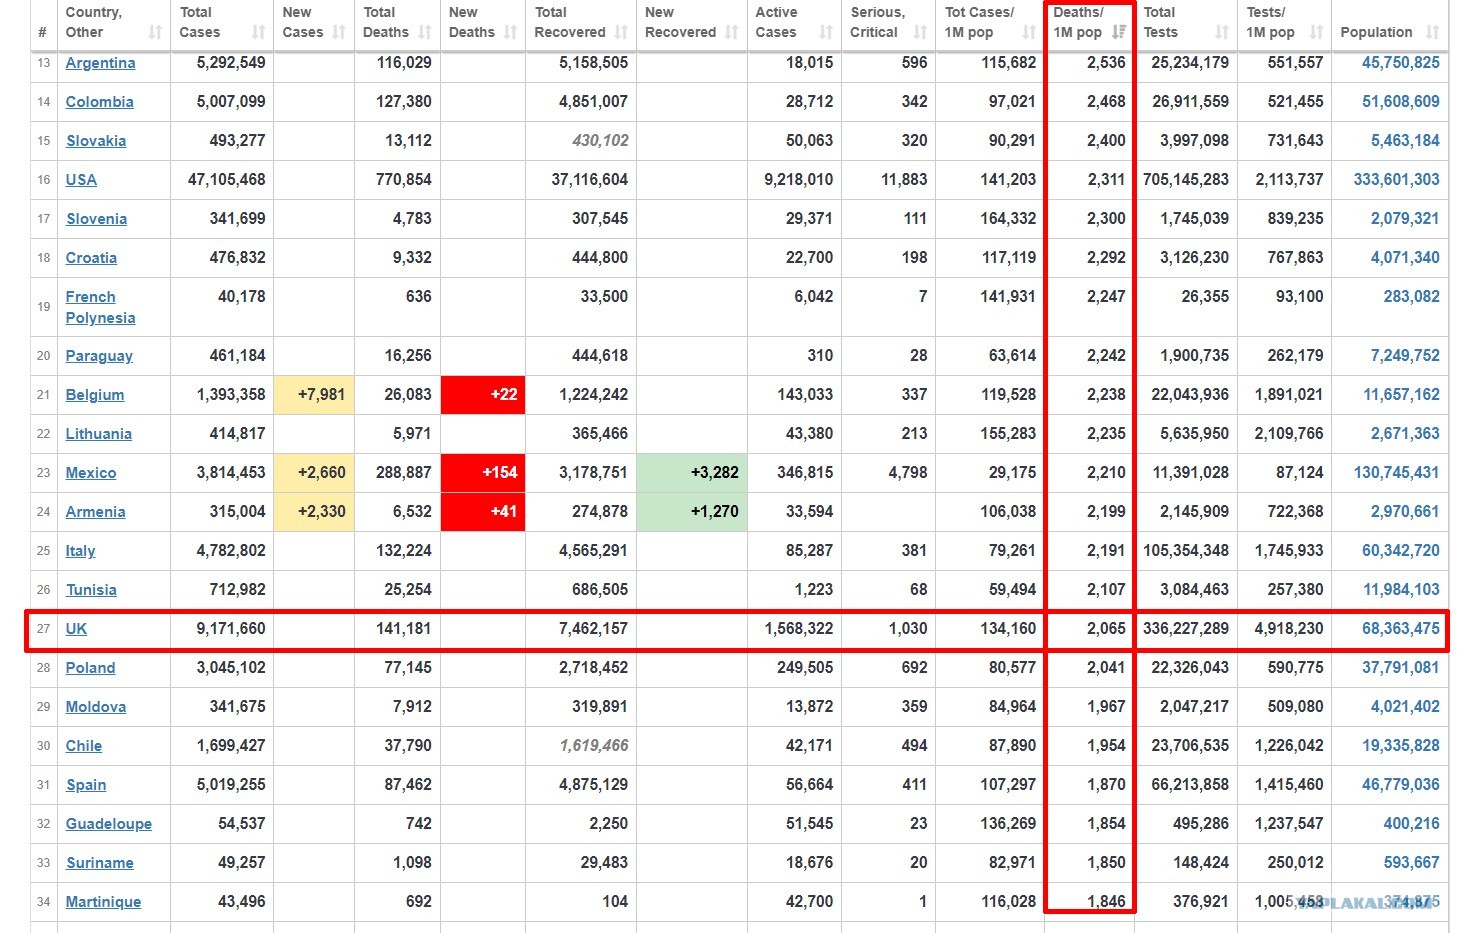Sort by Active Cases column arrows
The width and height of the screenshot is (1458, 933).
tap(826, 32)
